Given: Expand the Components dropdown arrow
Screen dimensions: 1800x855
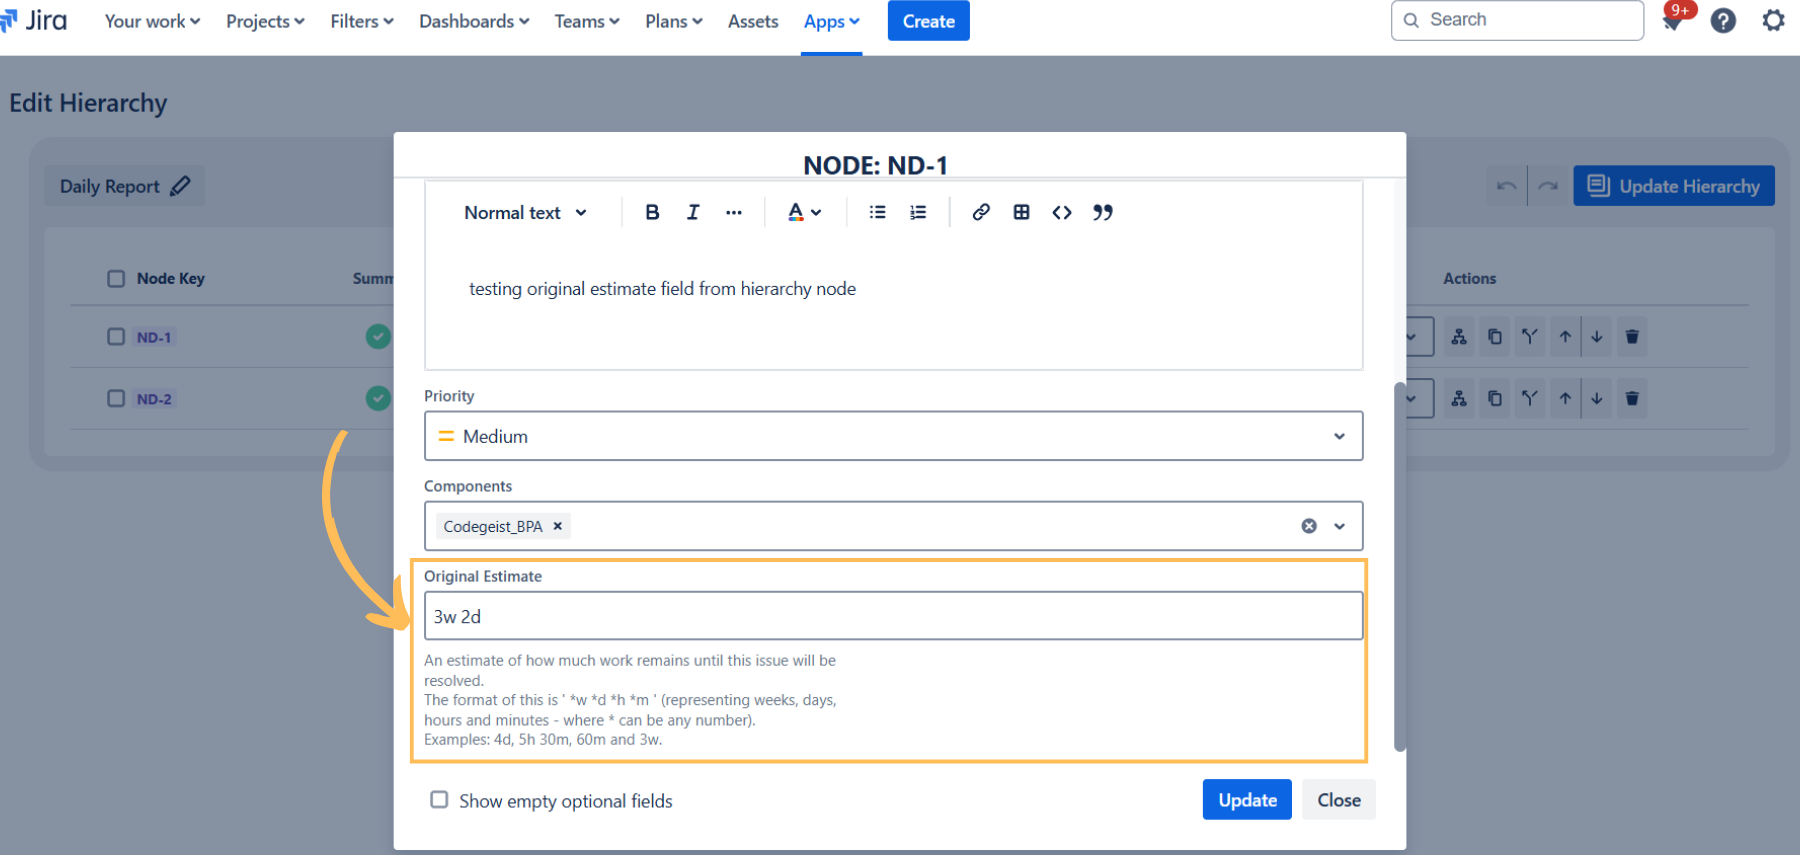Looking at the screenshot, I should (x=1340, y=526).
